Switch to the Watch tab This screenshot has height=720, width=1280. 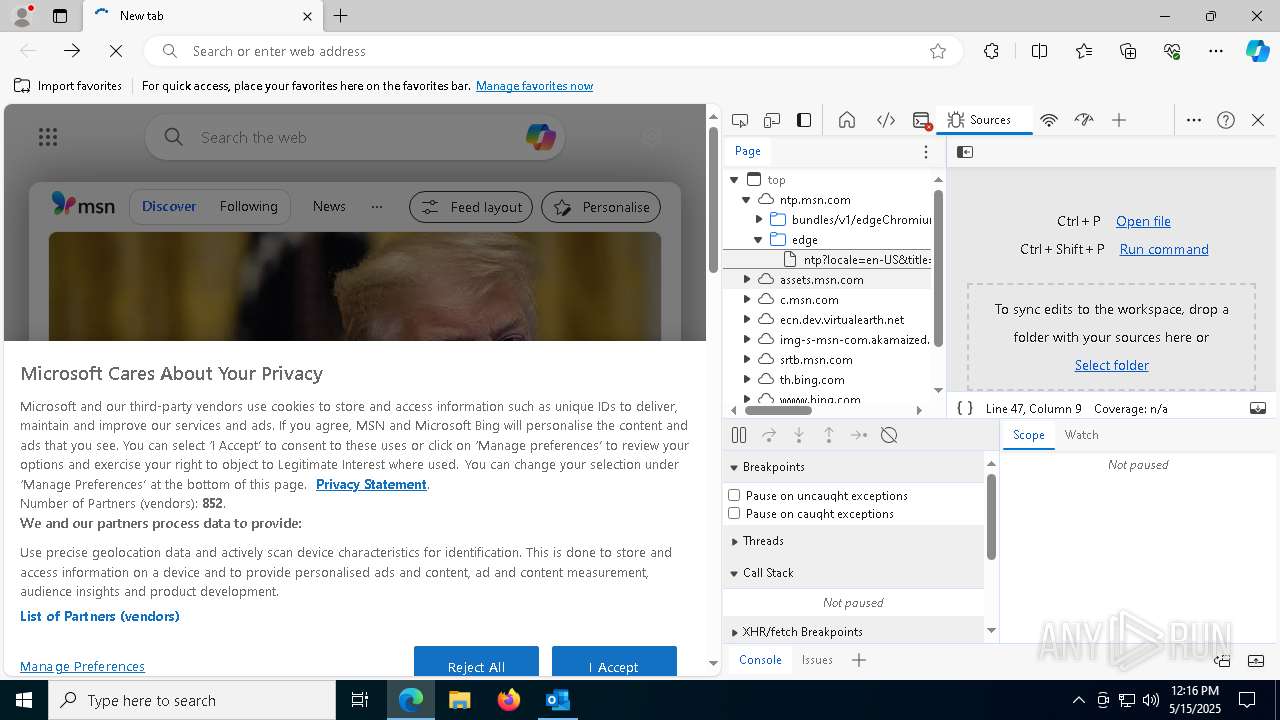click(1081, 435)
